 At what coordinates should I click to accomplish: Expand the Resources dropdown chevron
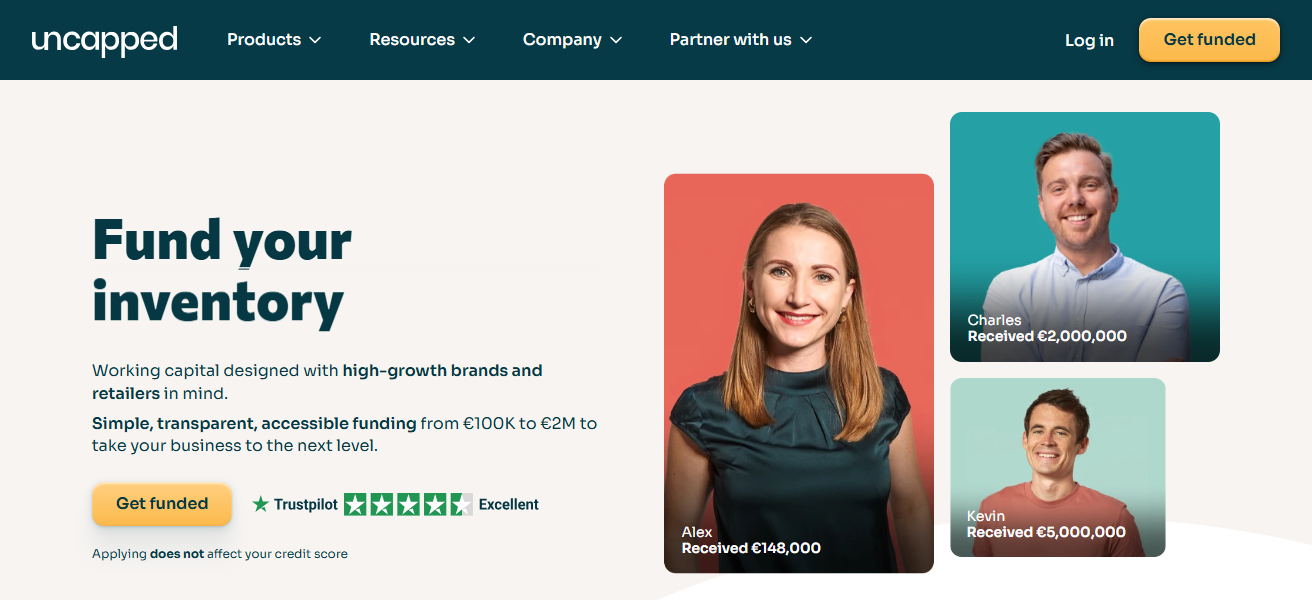pyautogui.click(x=469, y=40)
